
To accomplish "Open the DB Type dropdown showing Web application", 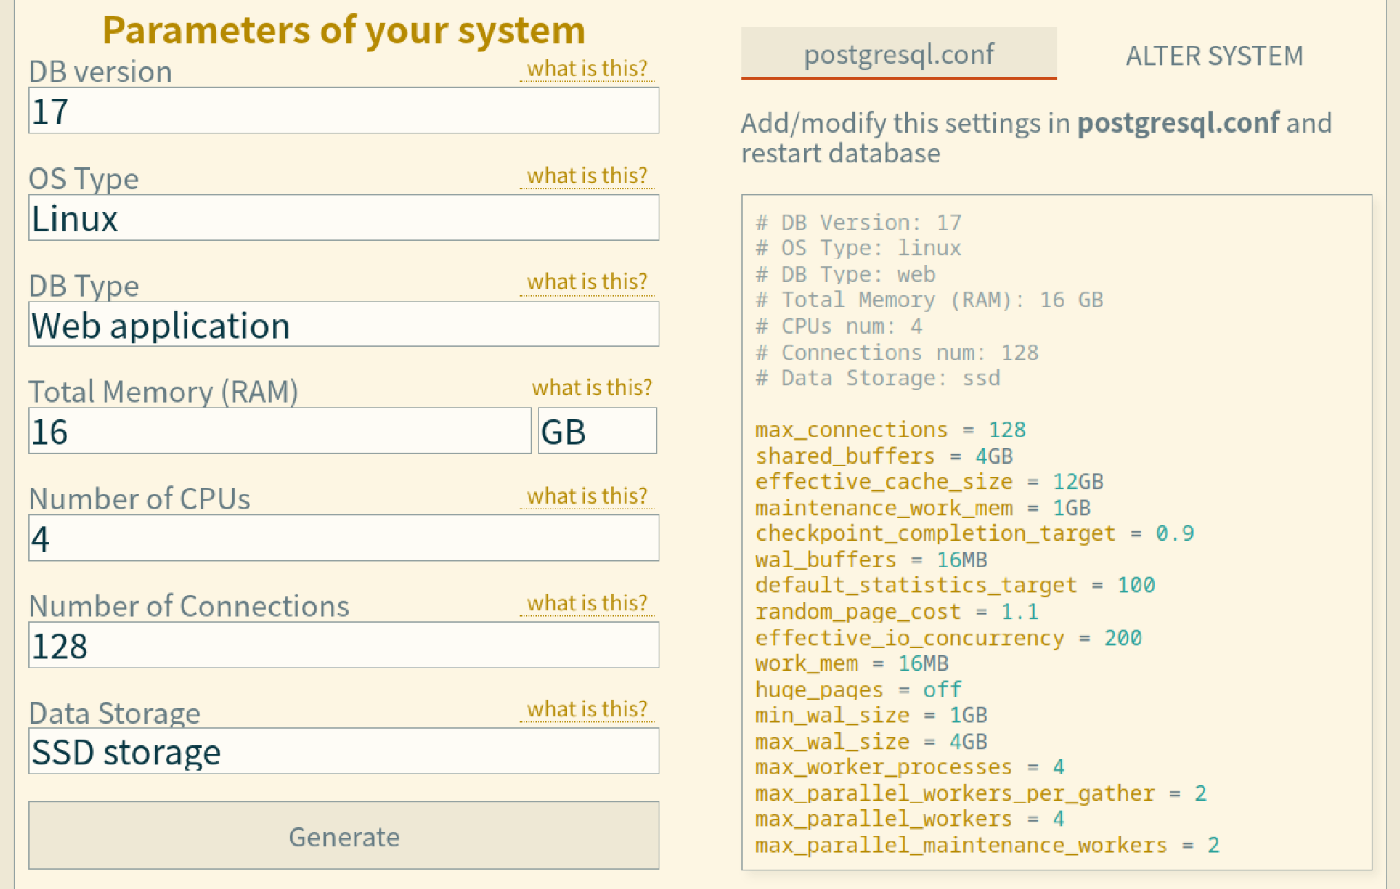I will tap(343, 325).
